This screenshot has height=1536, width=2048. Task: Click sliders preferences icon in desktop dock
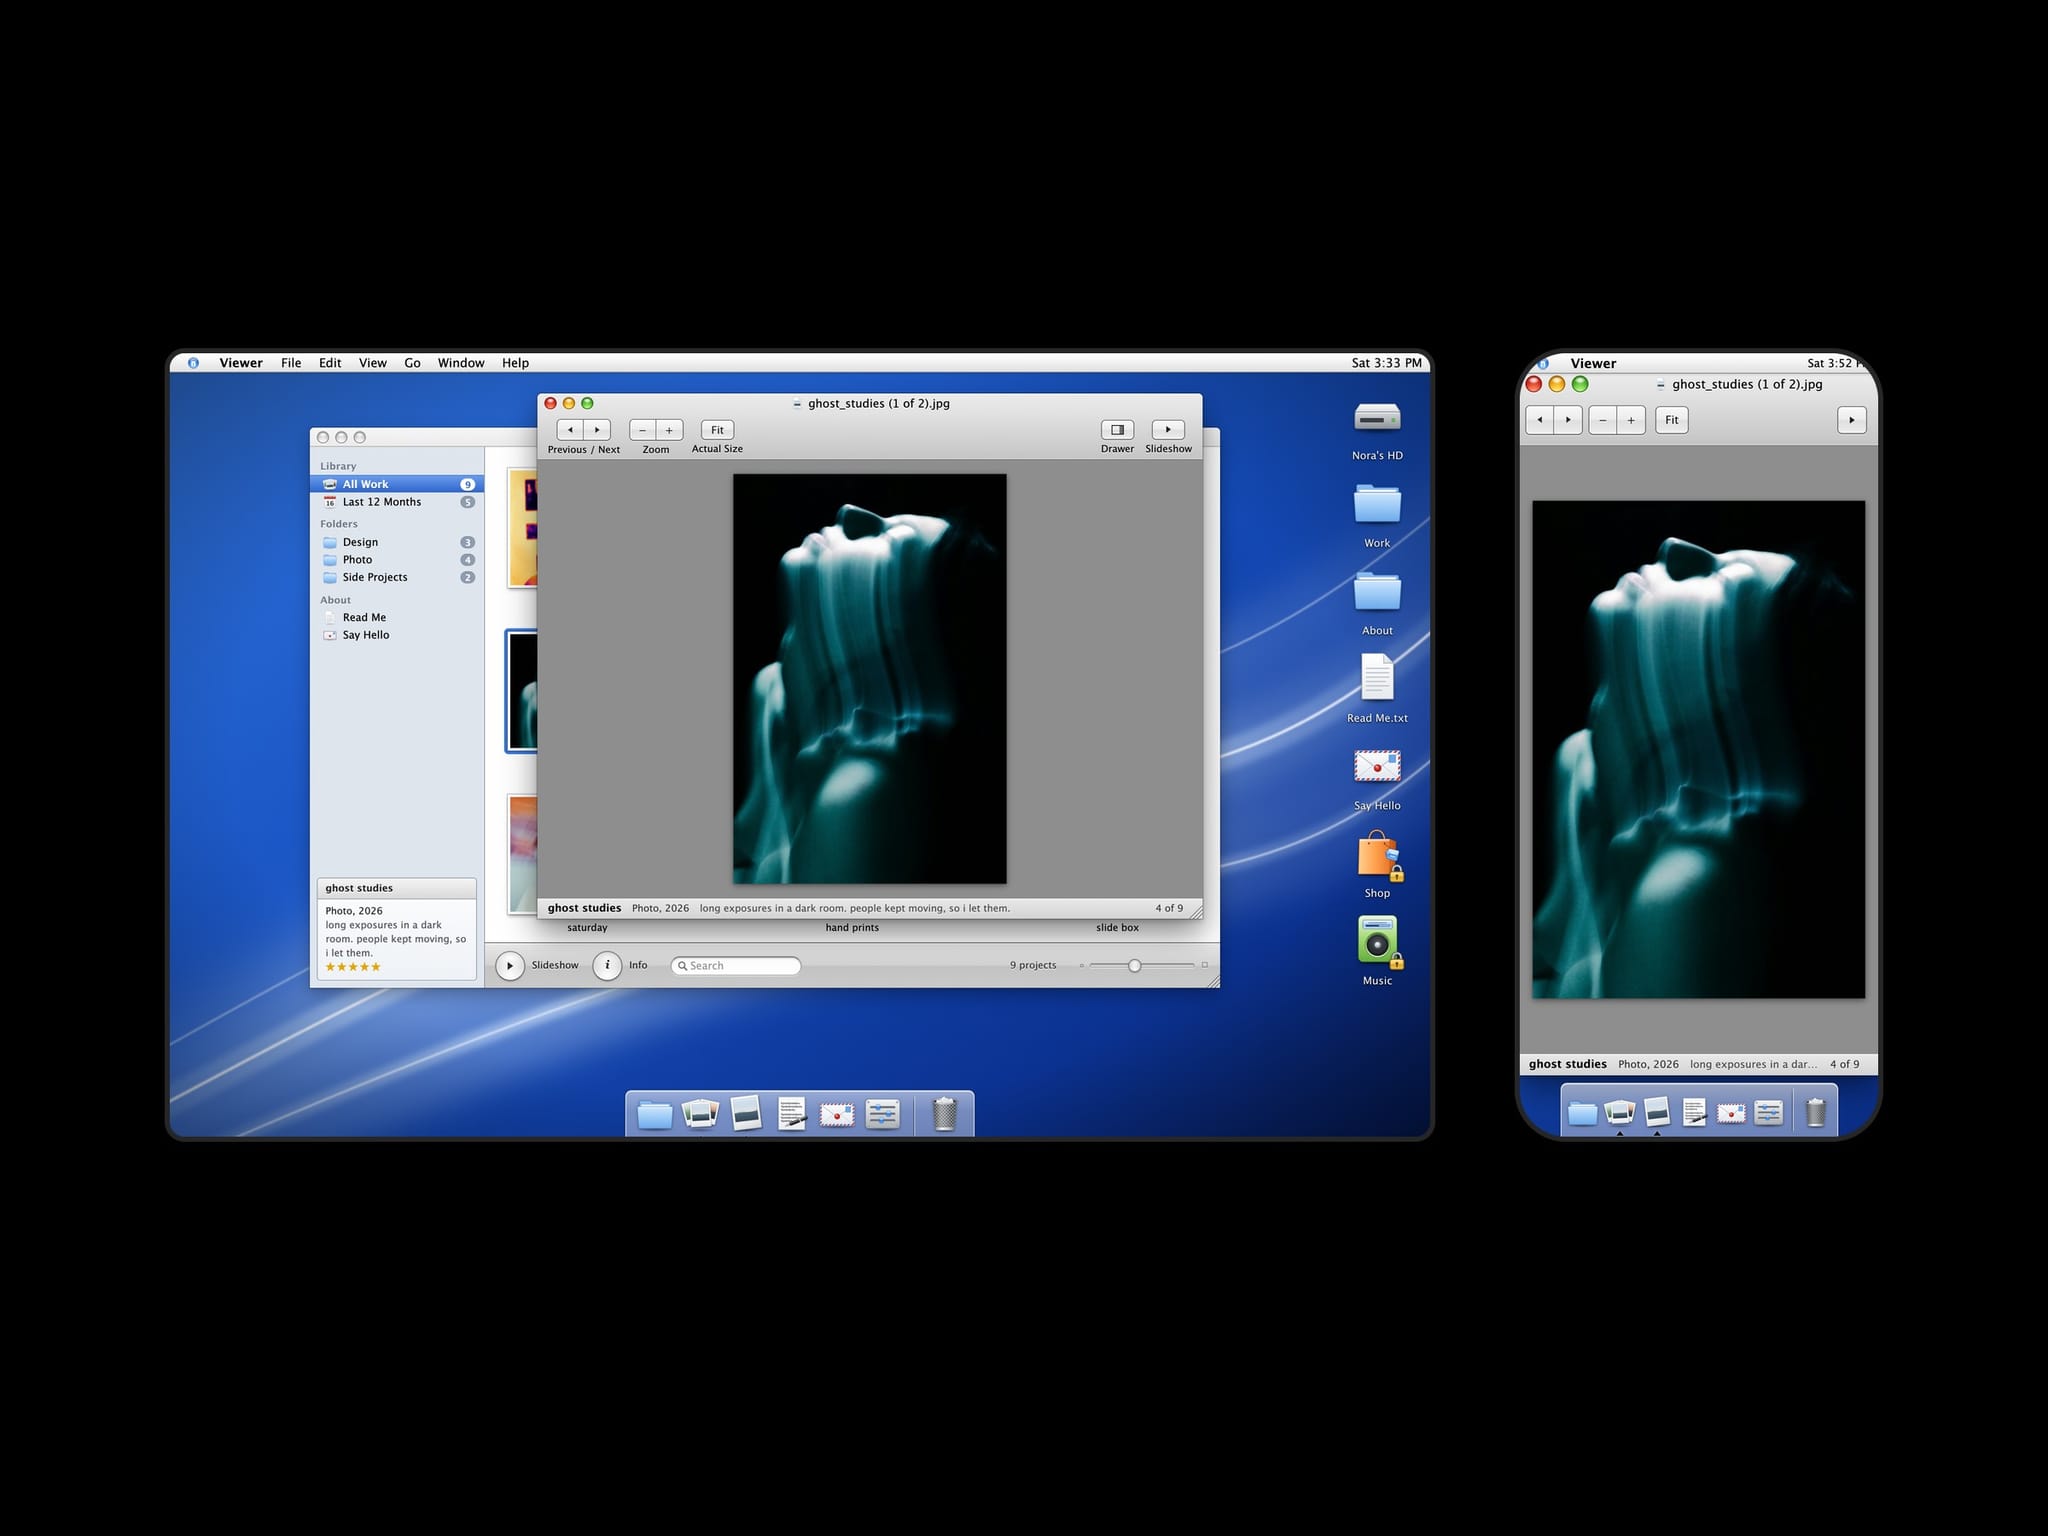pos(883,1114)
